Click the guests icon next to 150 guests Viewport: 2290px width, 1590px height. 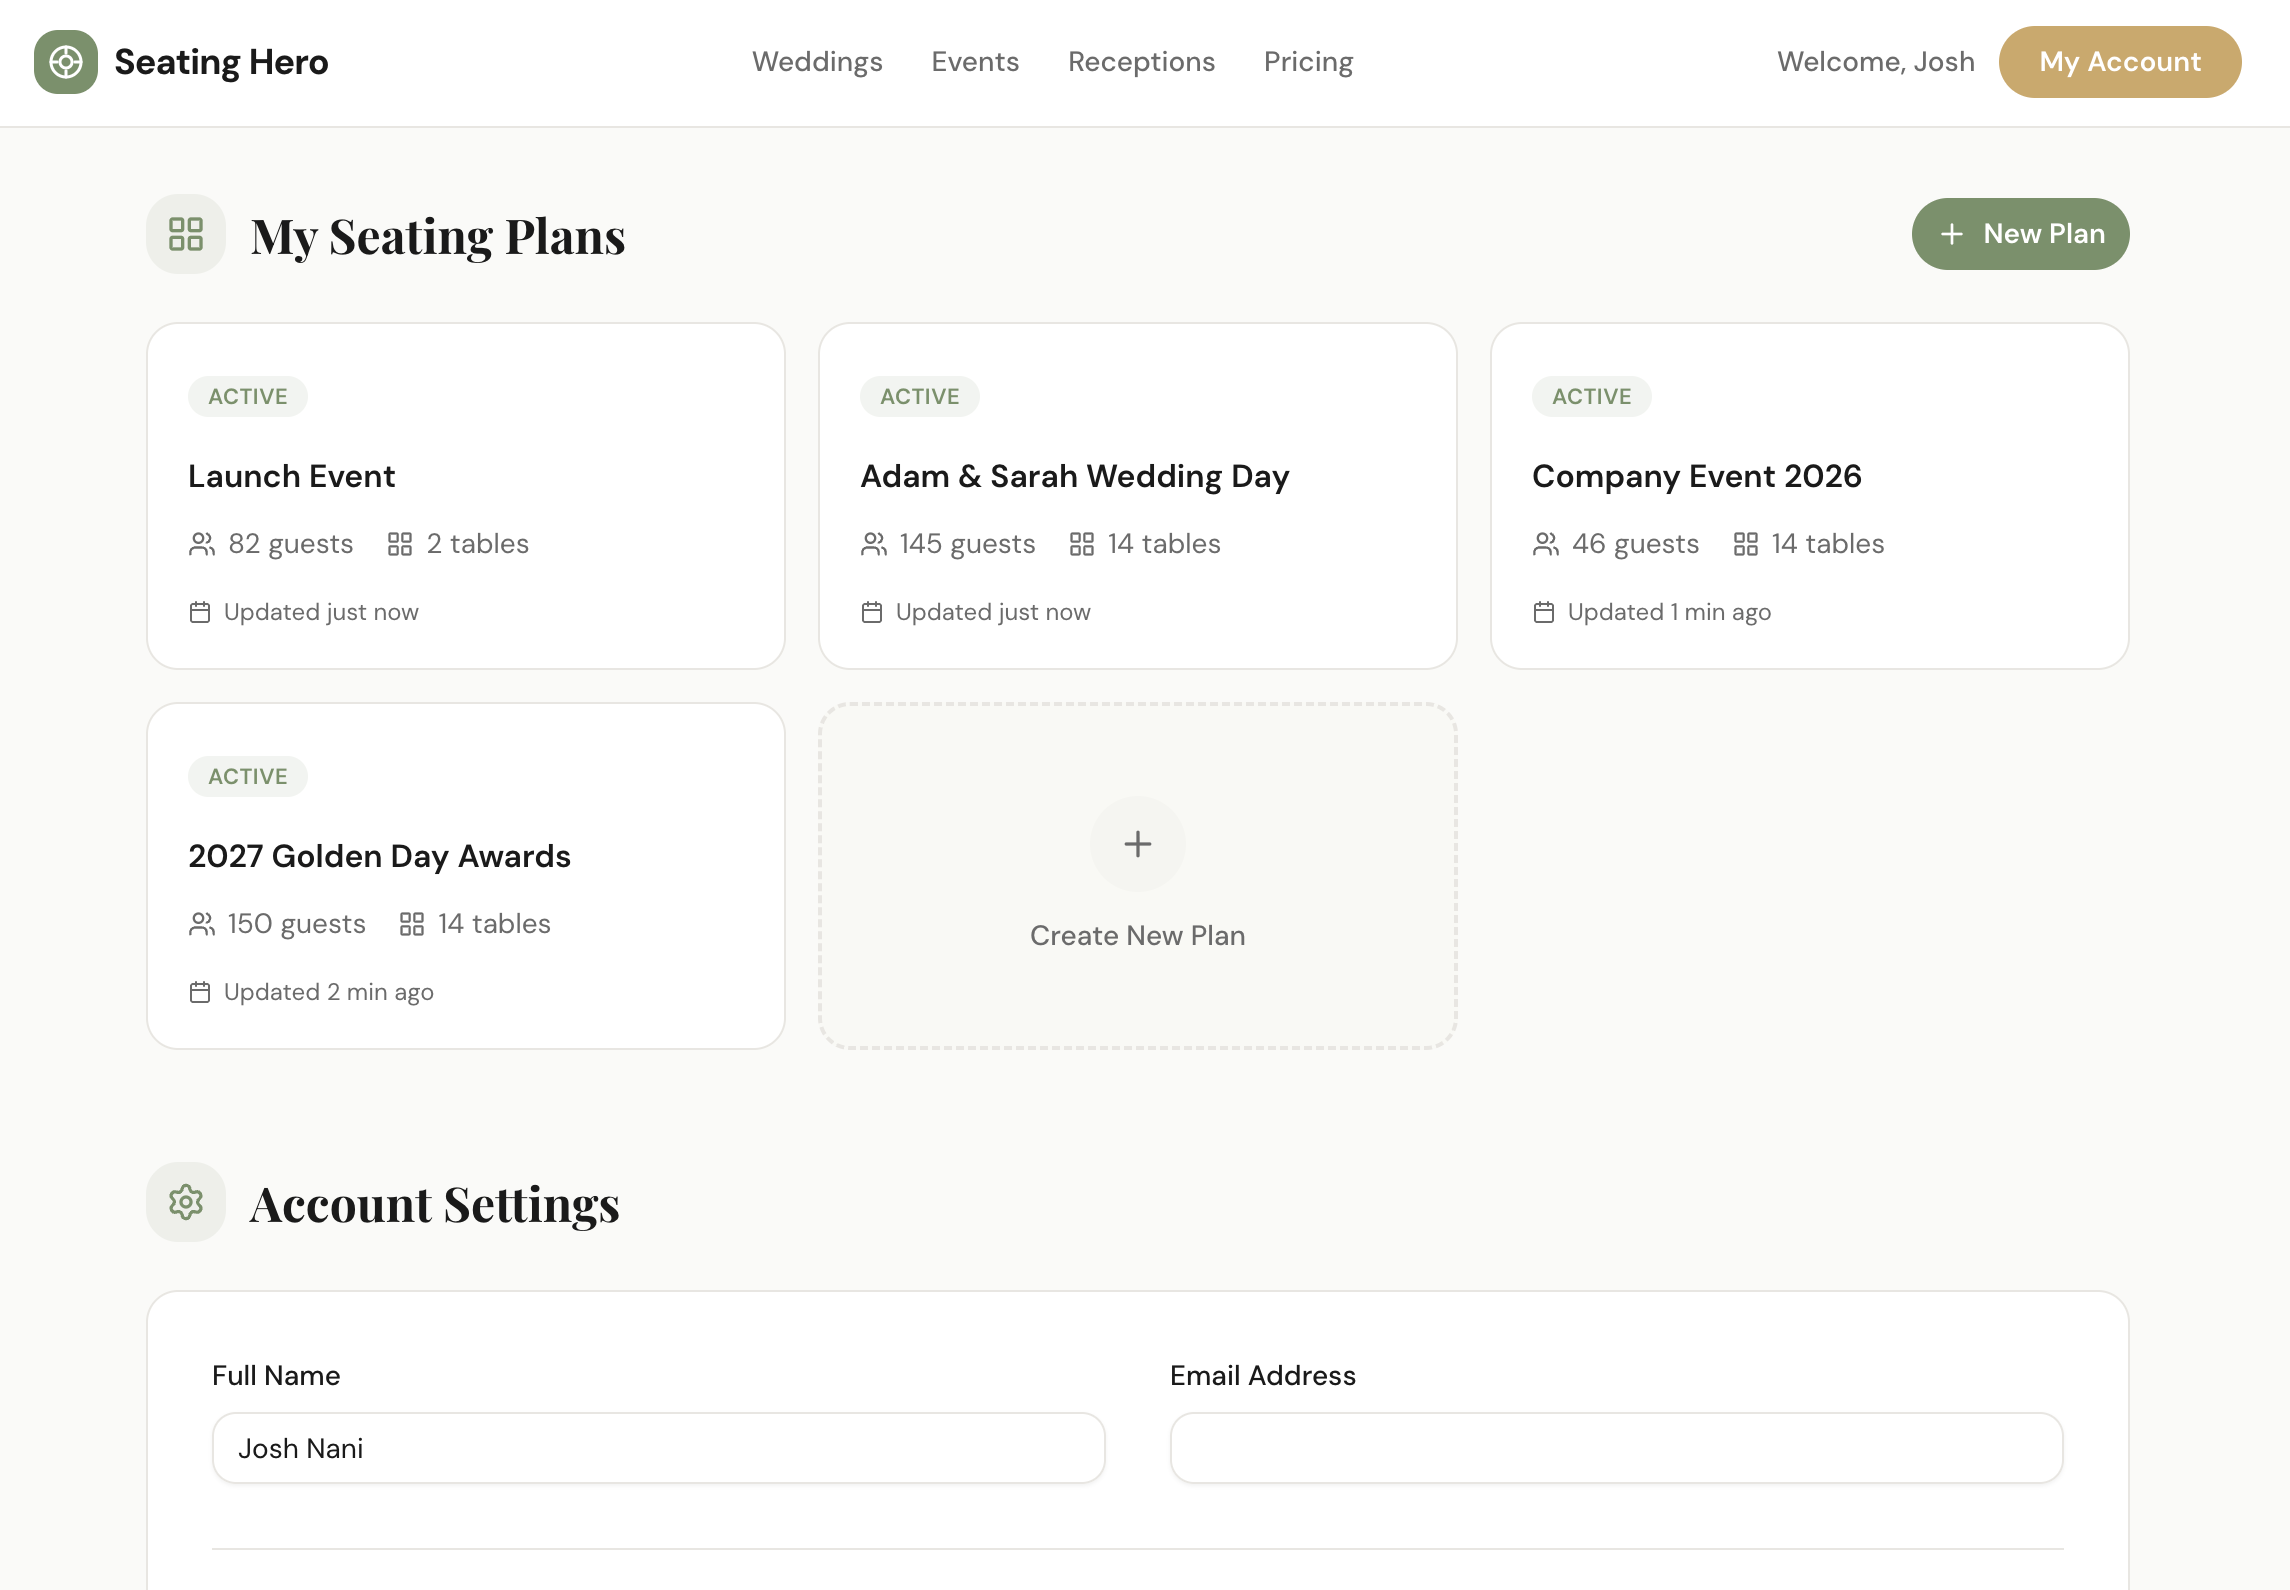[x=202, y=924]
